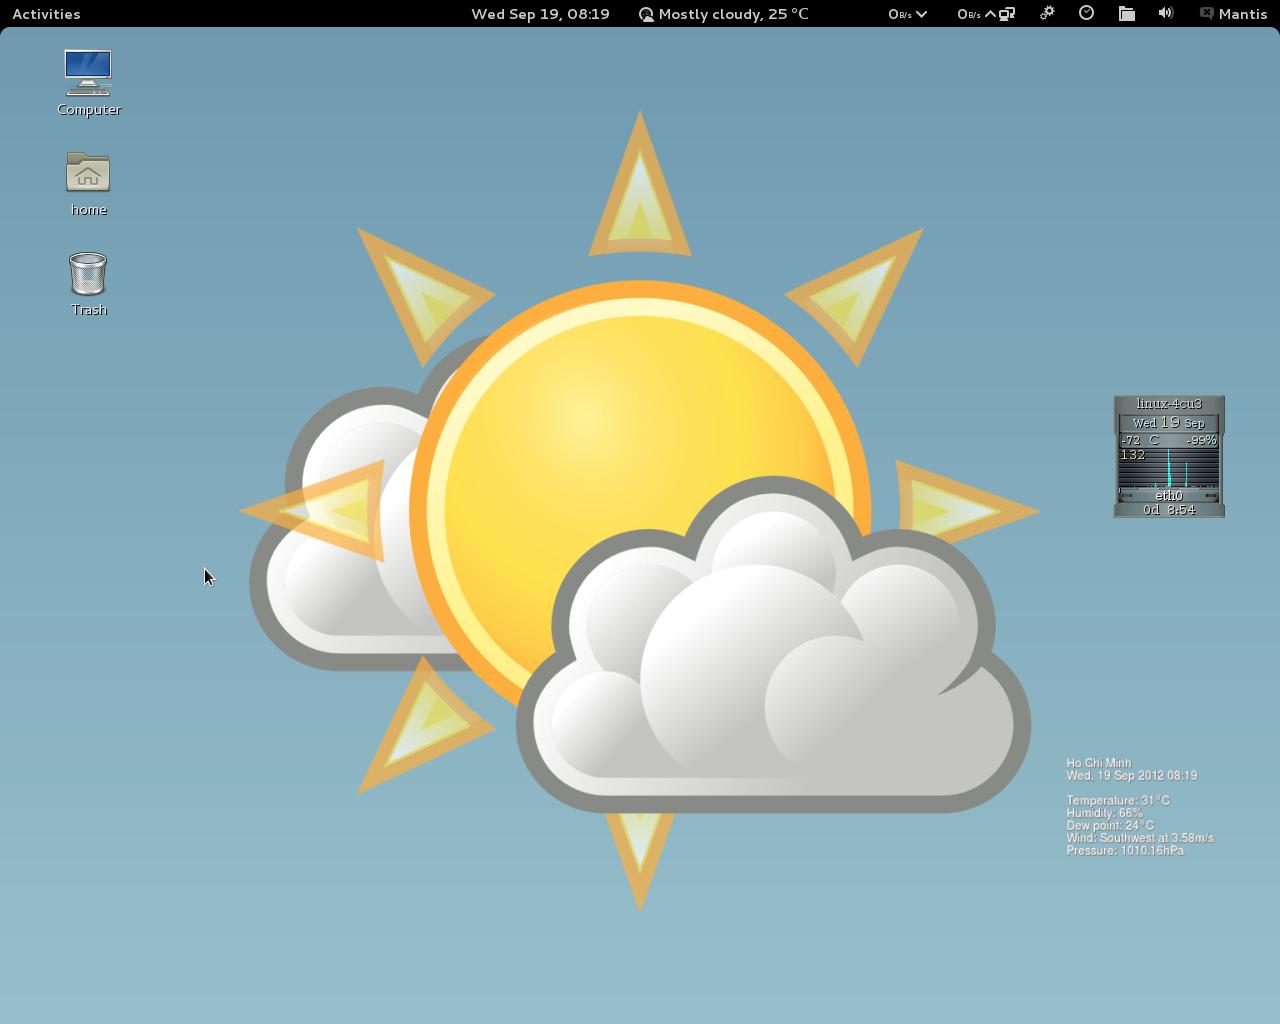Open the weather menu showing Mostly cloudy, 25 °C
Screen dimensions: 1280x1024
pos(723,14)
